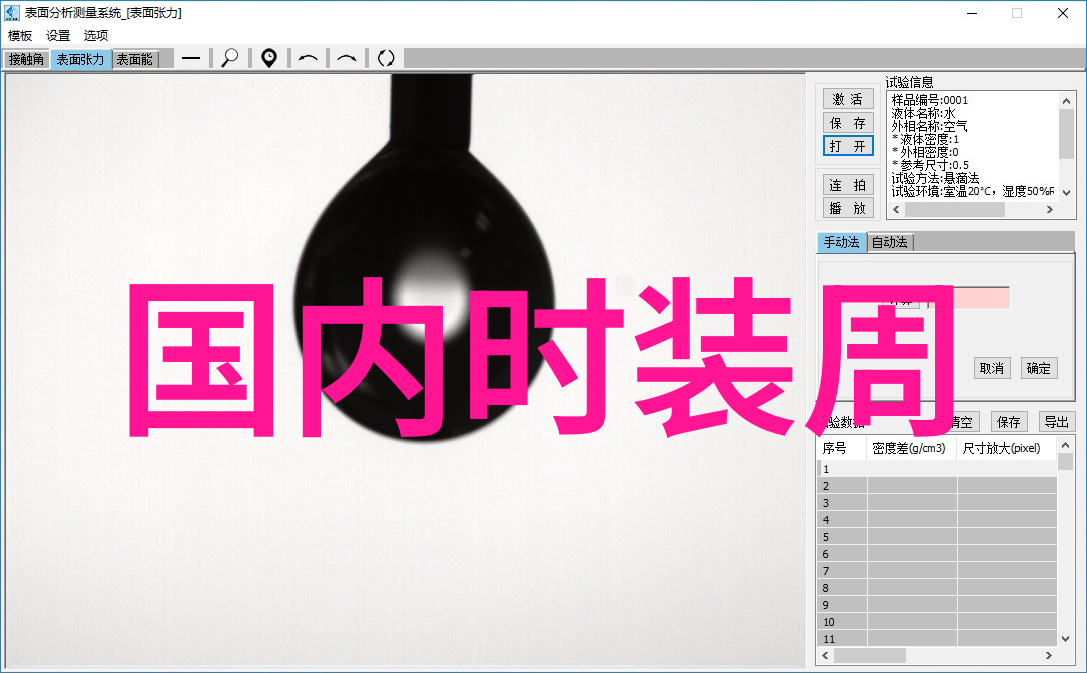Choose the circle outline tool
Image resolution: width=1087 pixels, height=673 pixels.
coord(385,59)
